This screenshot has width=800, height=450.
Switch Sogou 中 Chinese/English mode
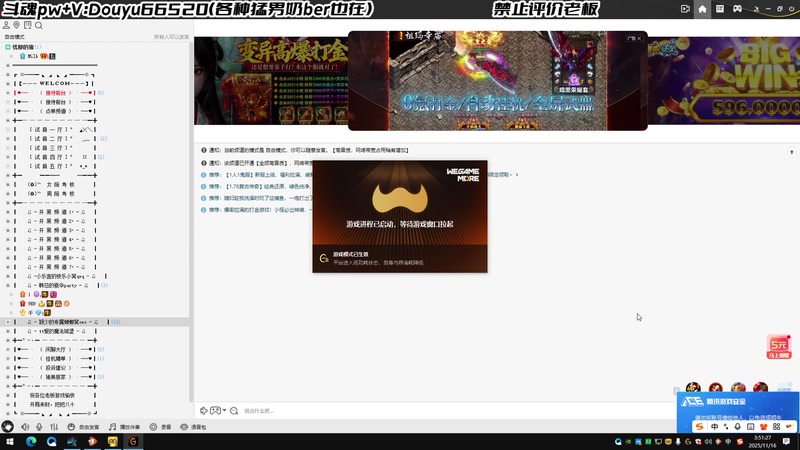714,427
